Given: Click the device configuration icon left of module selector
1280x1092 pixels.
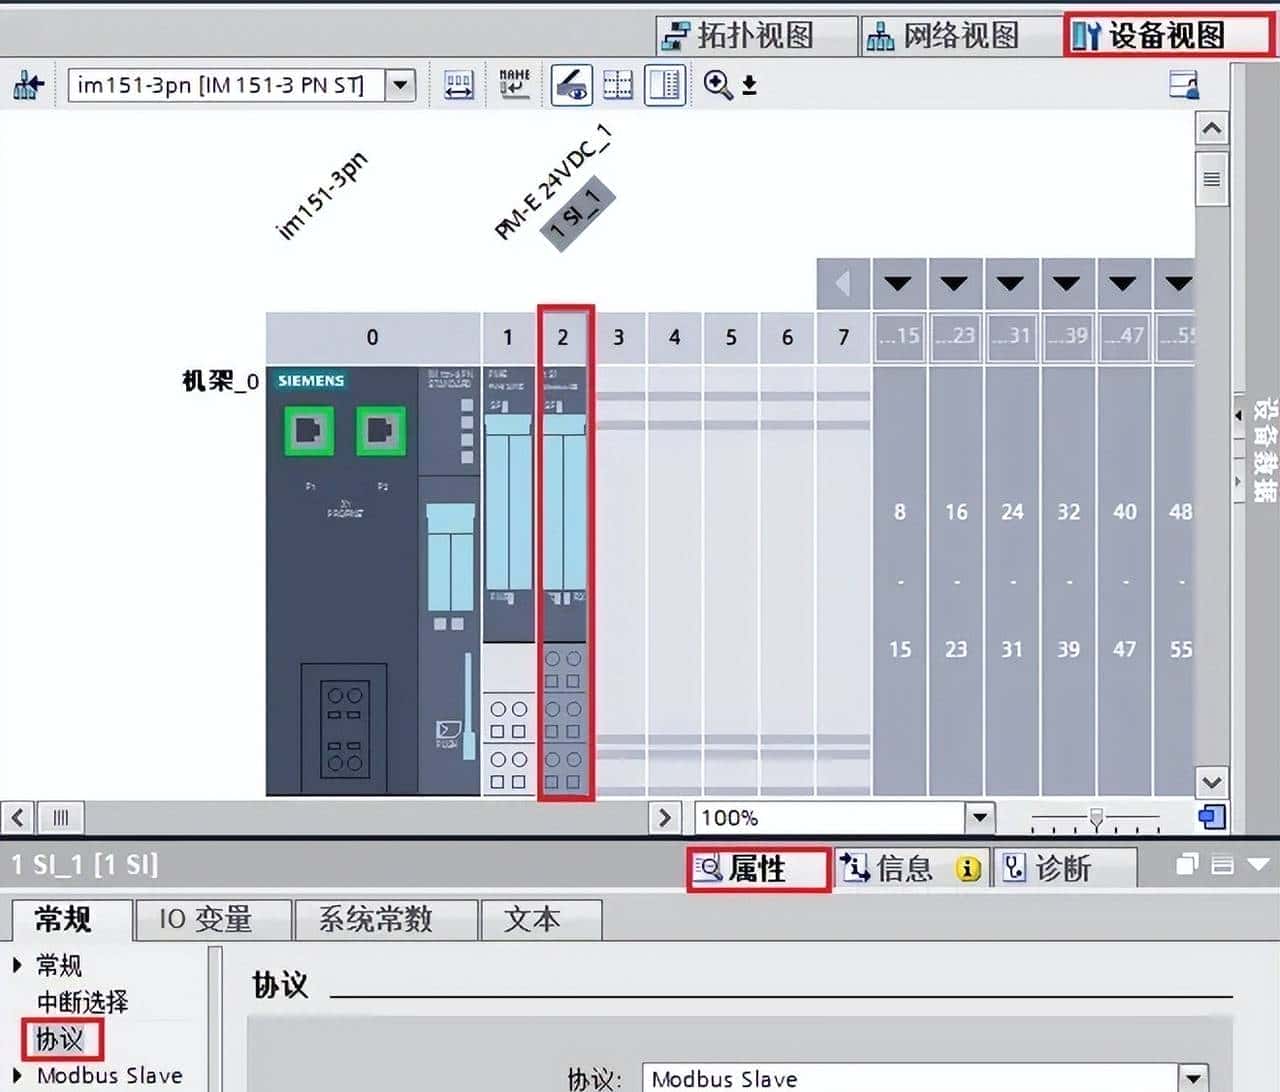Looking at the screenshot, I should coord(27,85).
